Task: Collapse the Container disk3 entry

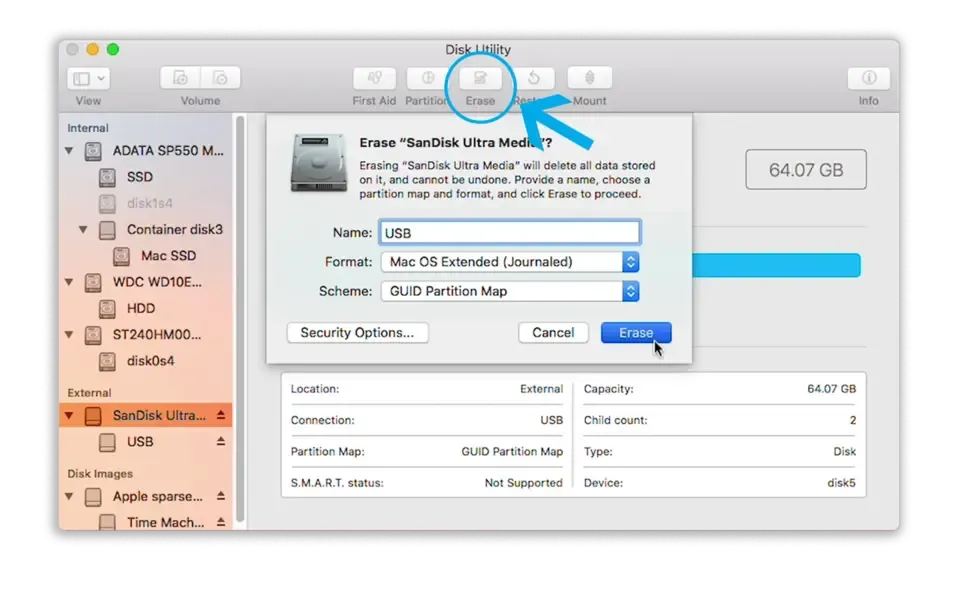Action: tap(84, 229)
